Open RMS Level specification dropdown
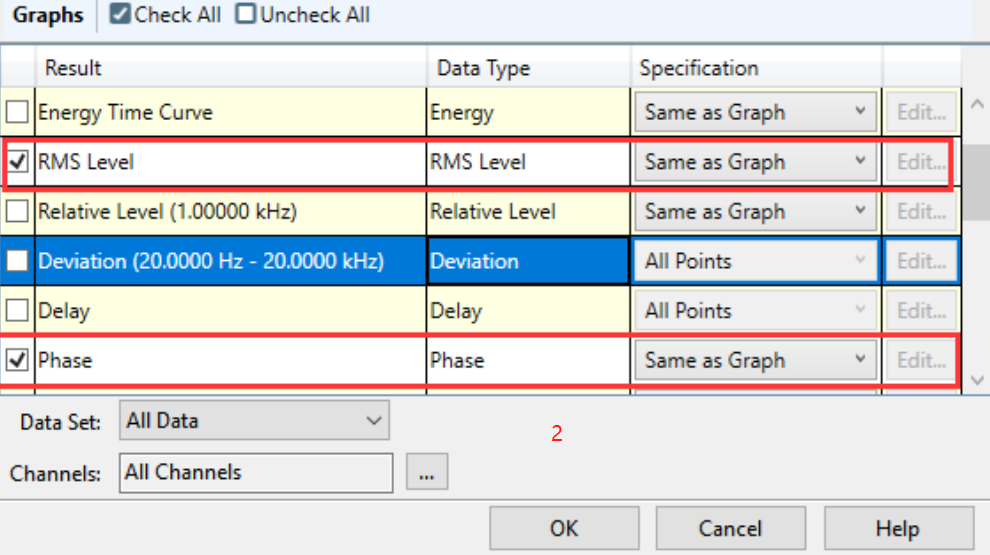990x555 pixels. tap(756, 162)
